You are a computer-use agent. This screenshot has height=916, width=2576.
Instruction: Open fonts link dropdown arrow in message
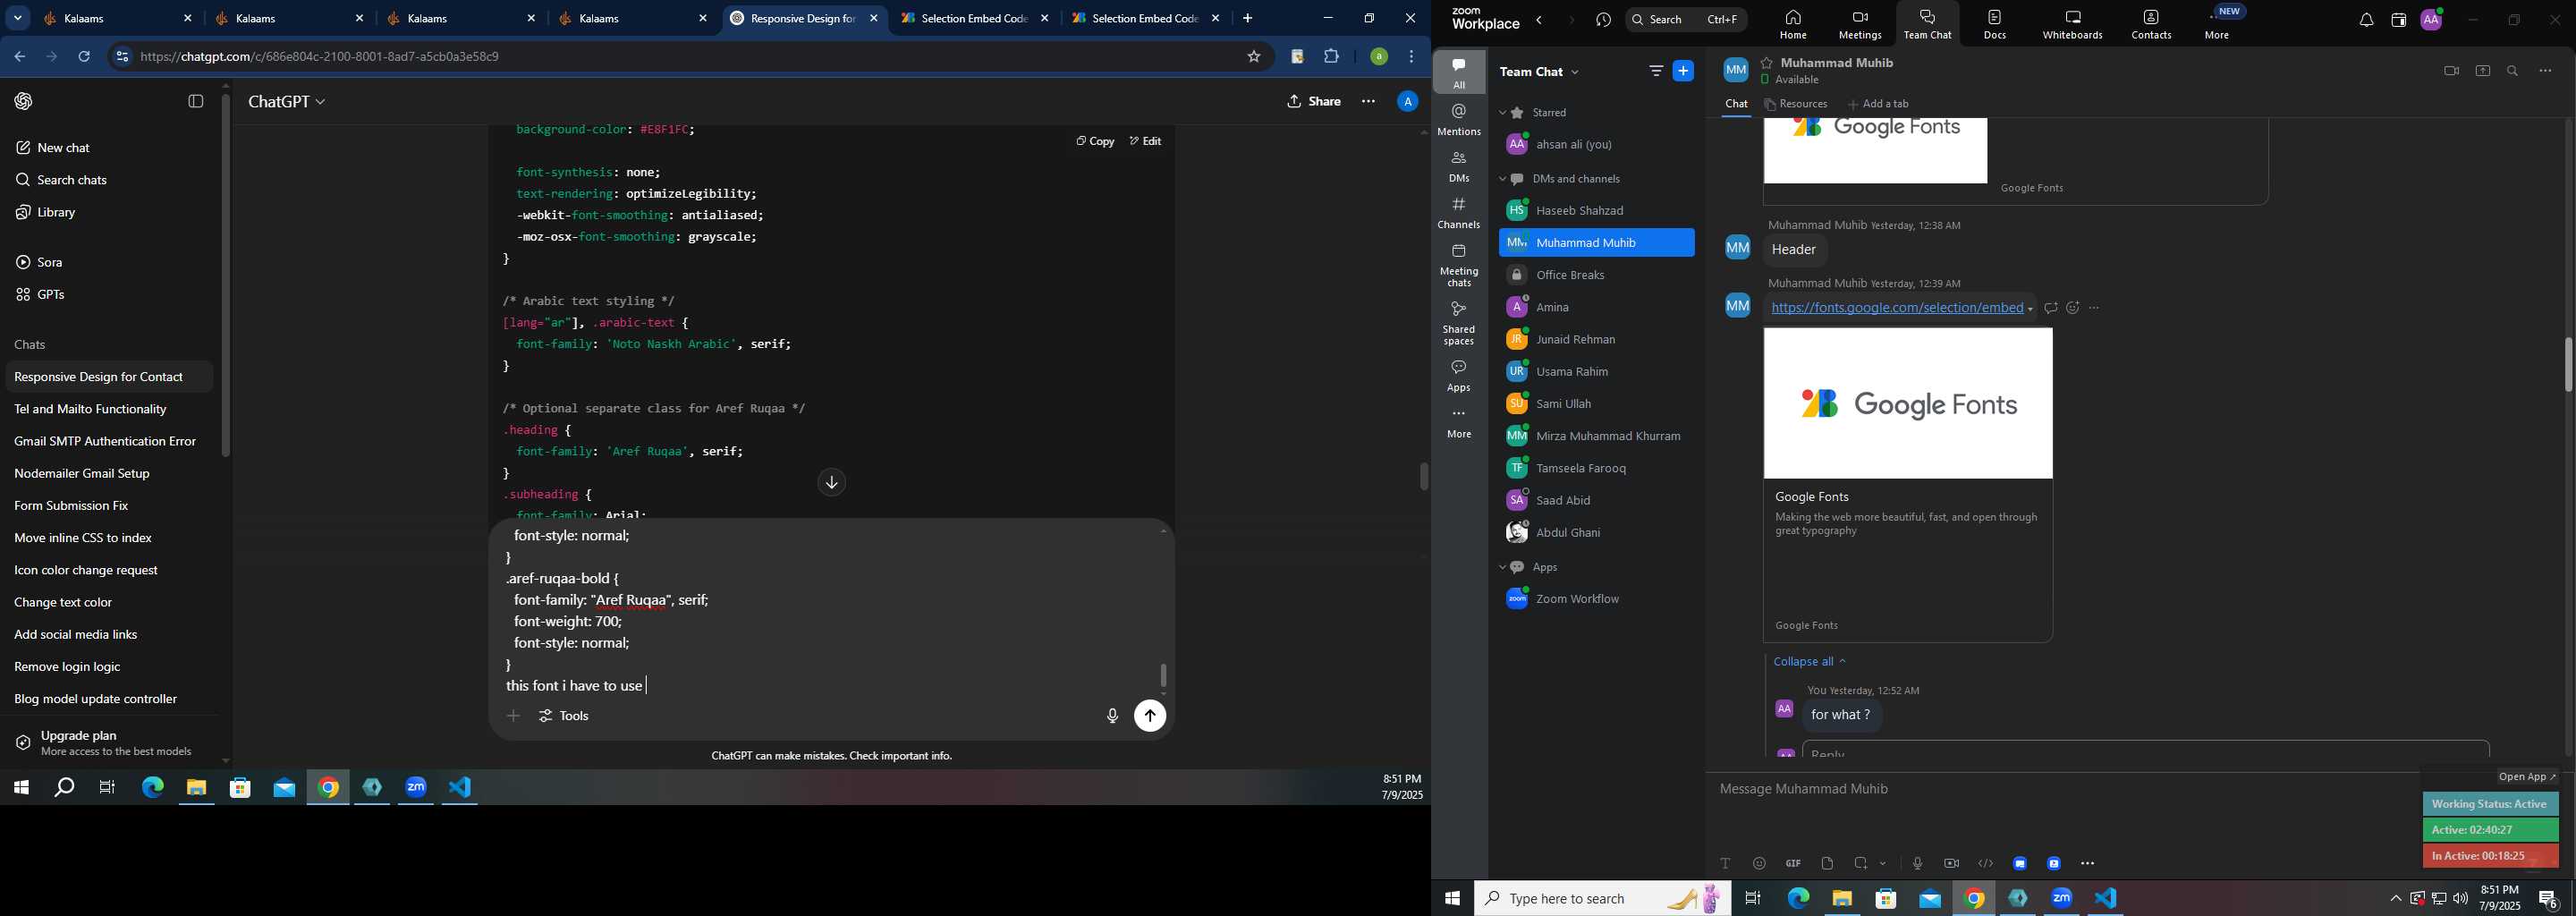click(x=2030, y=309)
